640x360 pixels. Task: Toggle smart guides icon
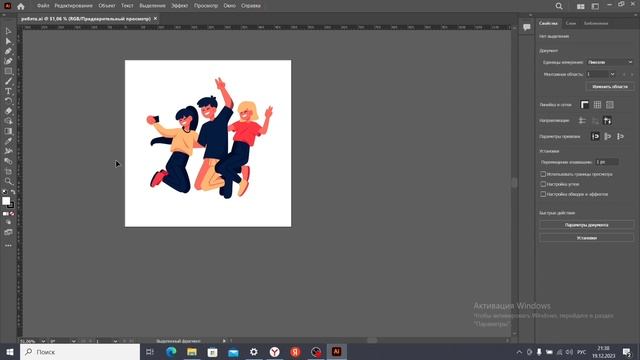[607, 120]
